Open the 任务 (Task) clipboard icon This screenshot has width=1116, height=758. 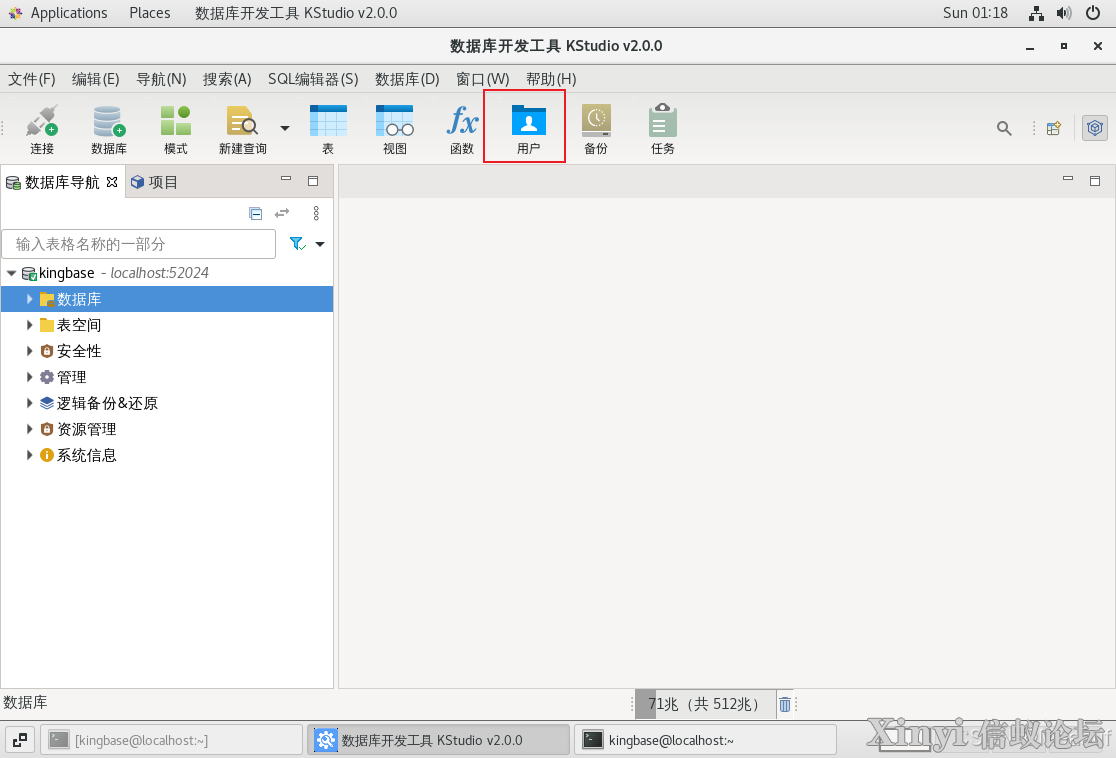click(663, 128)
